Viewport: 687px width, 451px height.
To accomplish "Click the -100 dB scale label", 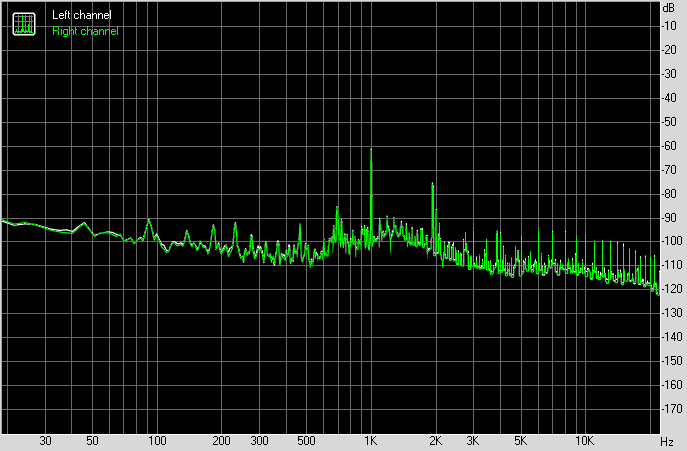I will (x=671, y=241).
